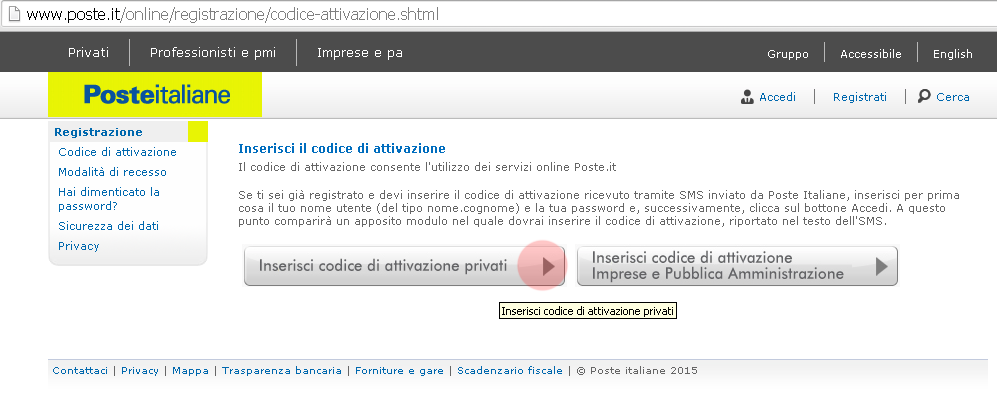
Task: Open Privacy link in footer
Action: click(140, 371)
